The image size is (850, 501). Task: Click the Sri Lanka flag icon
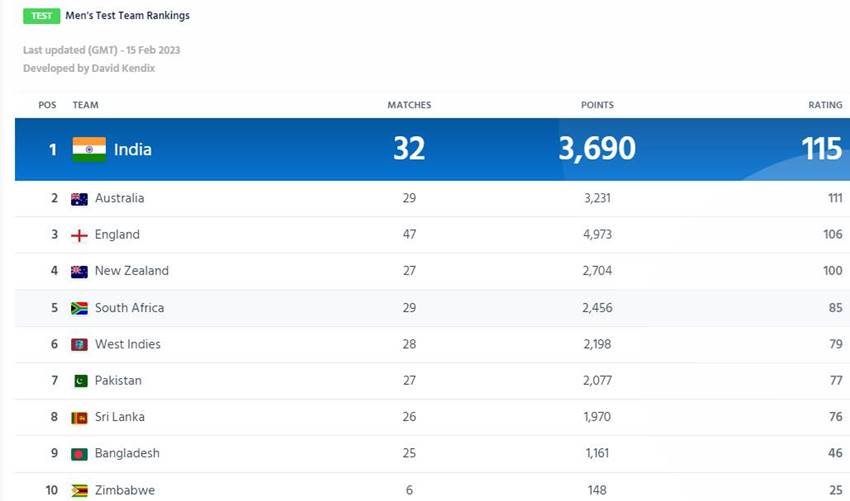(x=80, y=418)
